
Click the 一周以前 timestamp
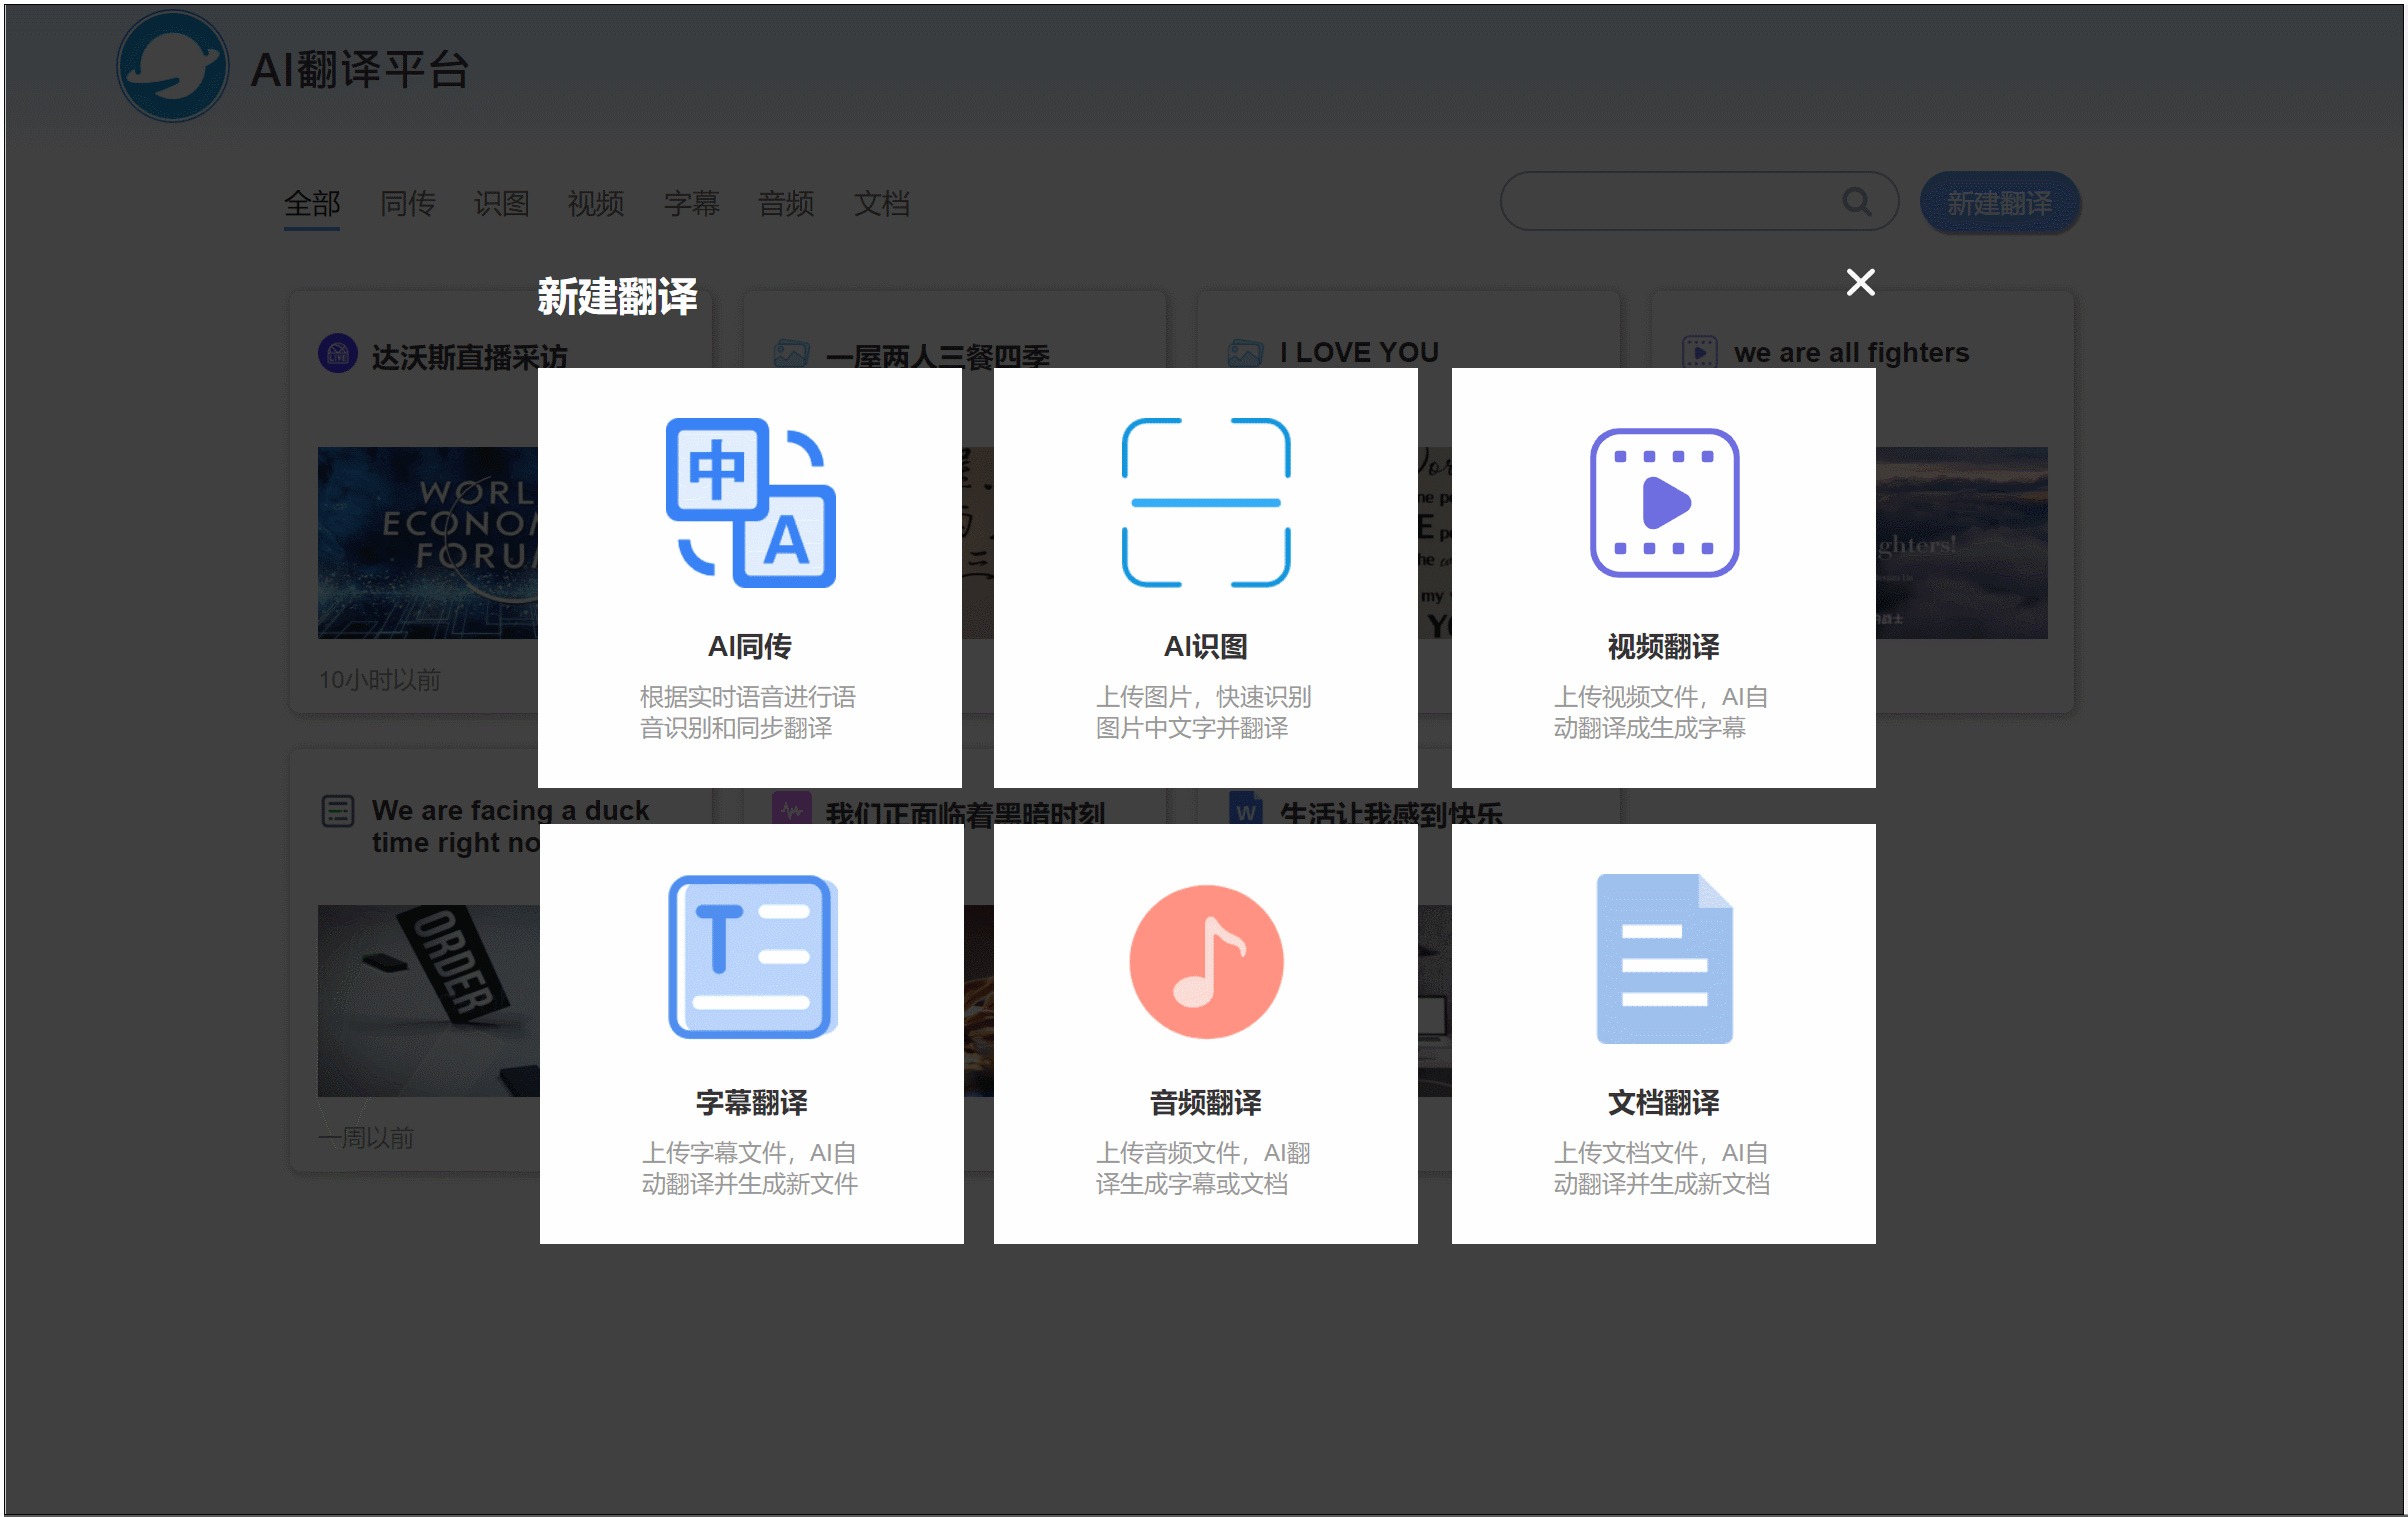click(366, 1138)
